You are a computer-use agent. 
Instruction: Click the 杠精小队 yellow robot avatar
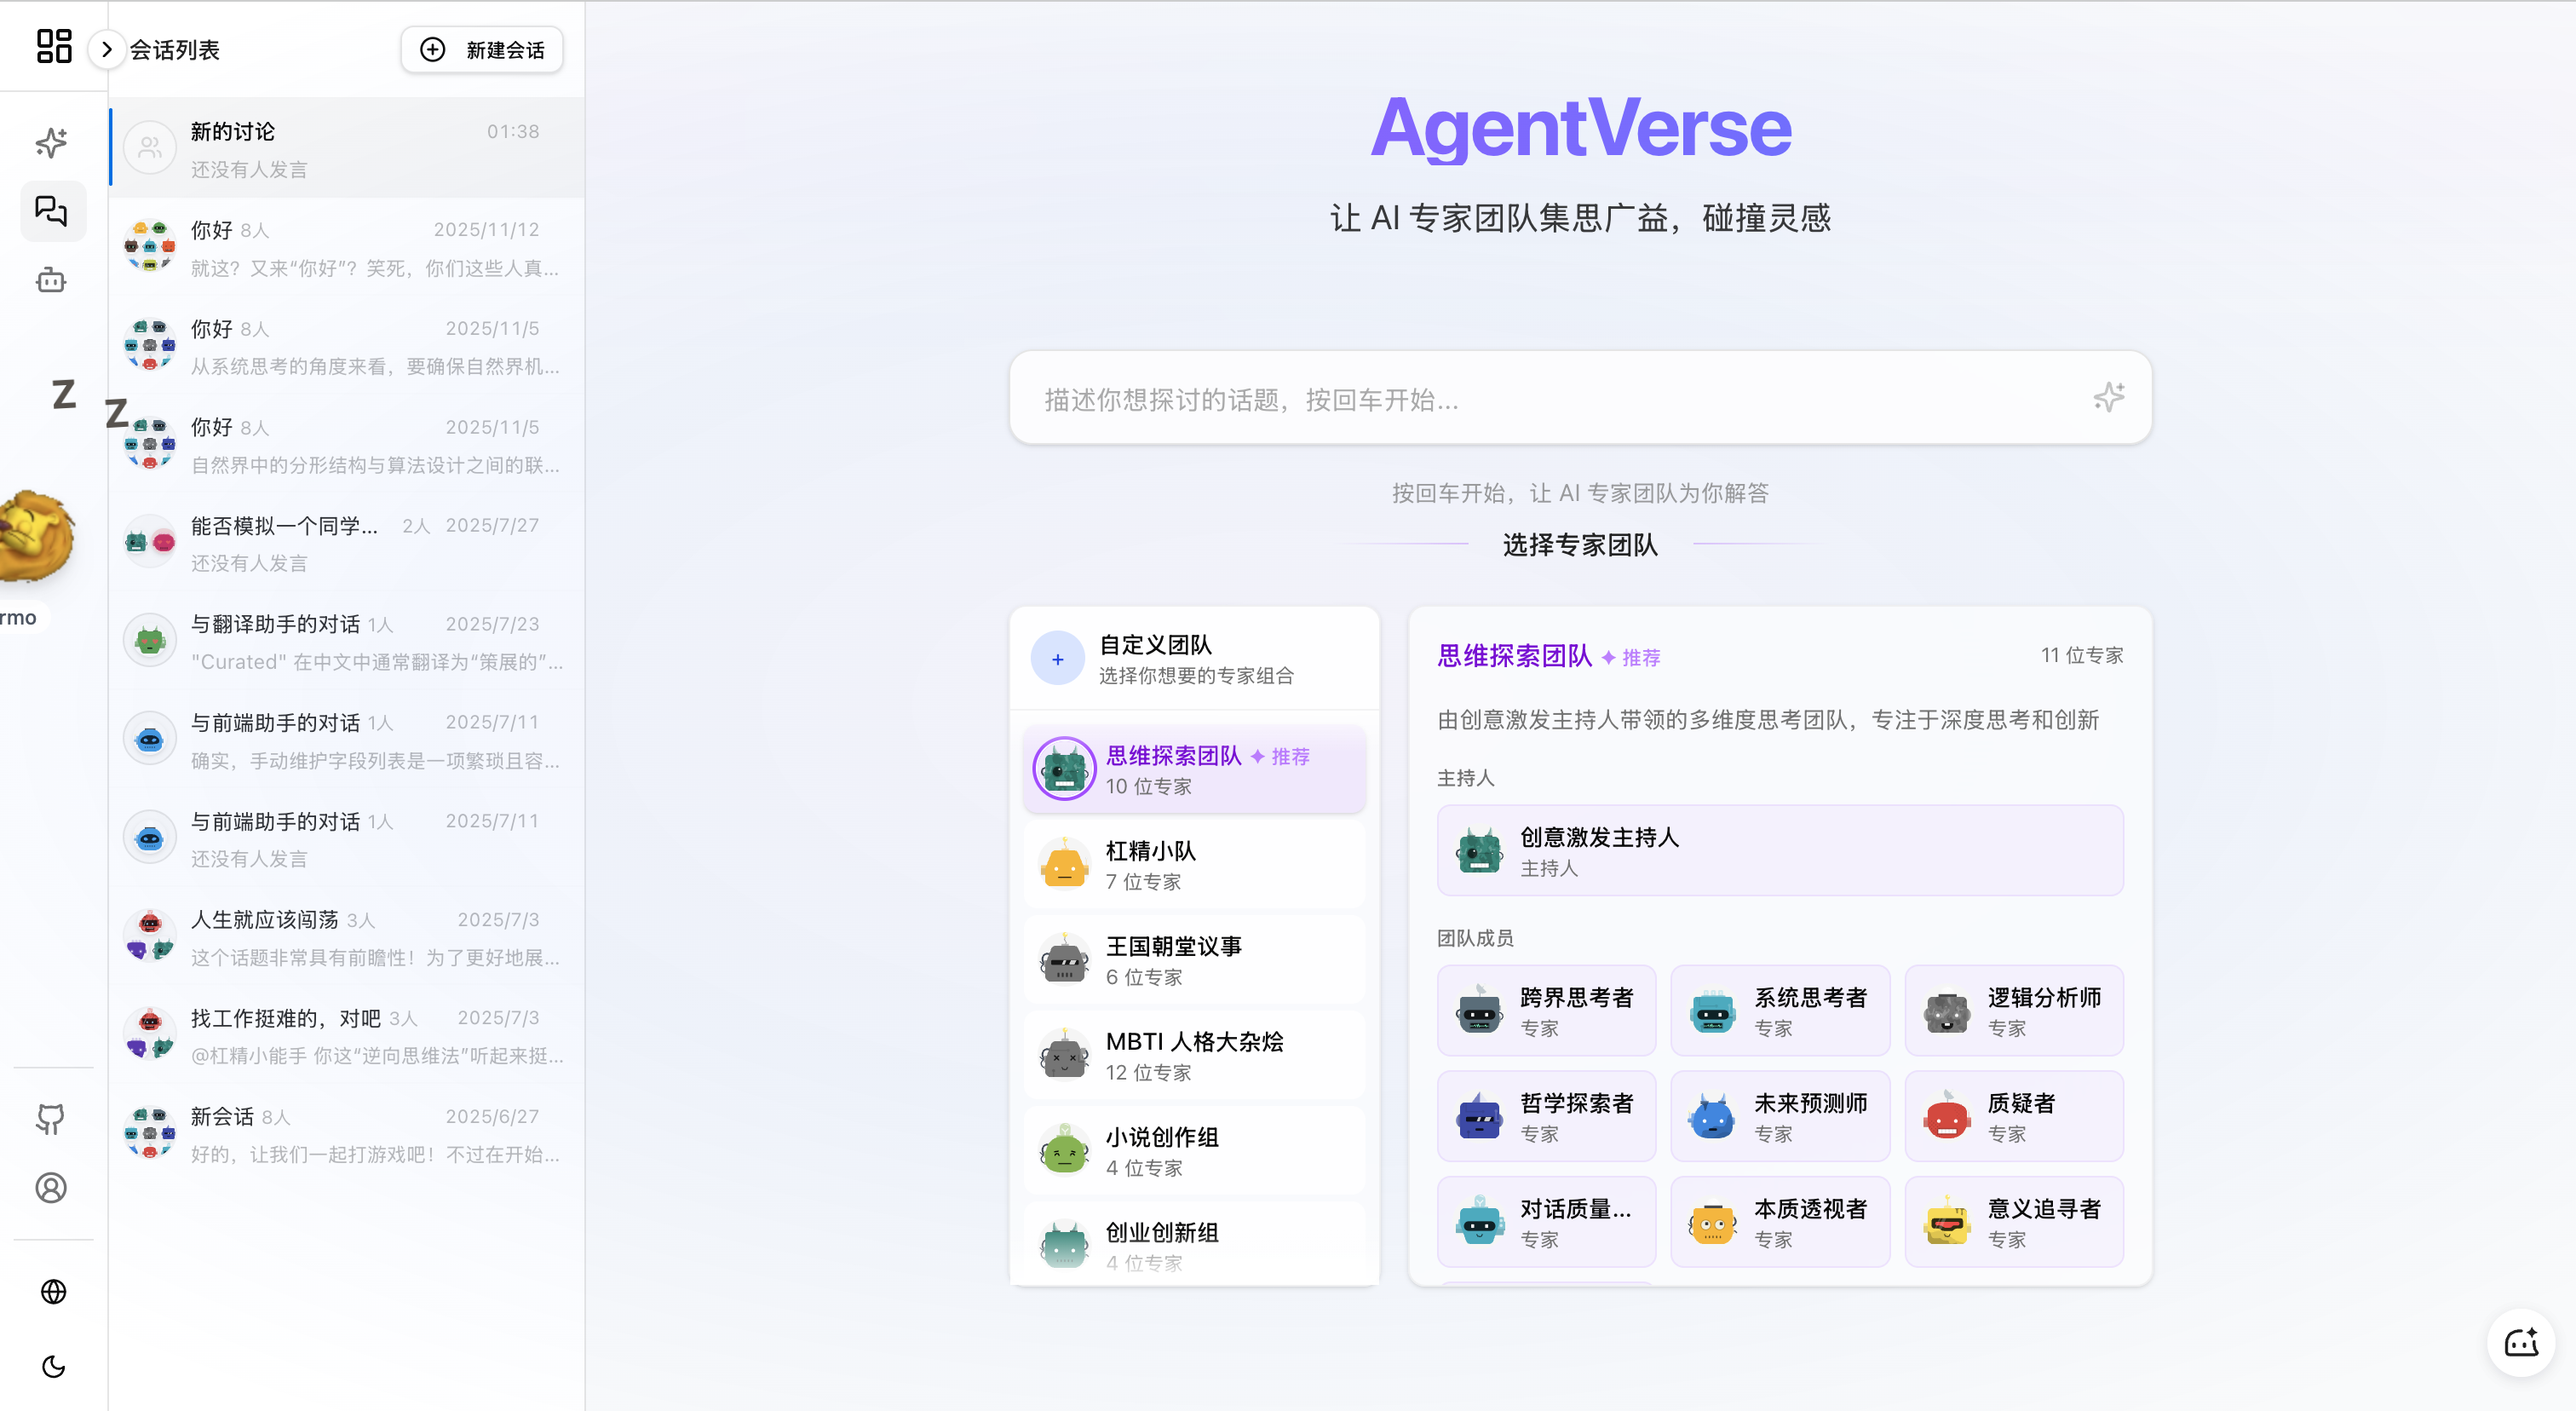[1064, 864]
